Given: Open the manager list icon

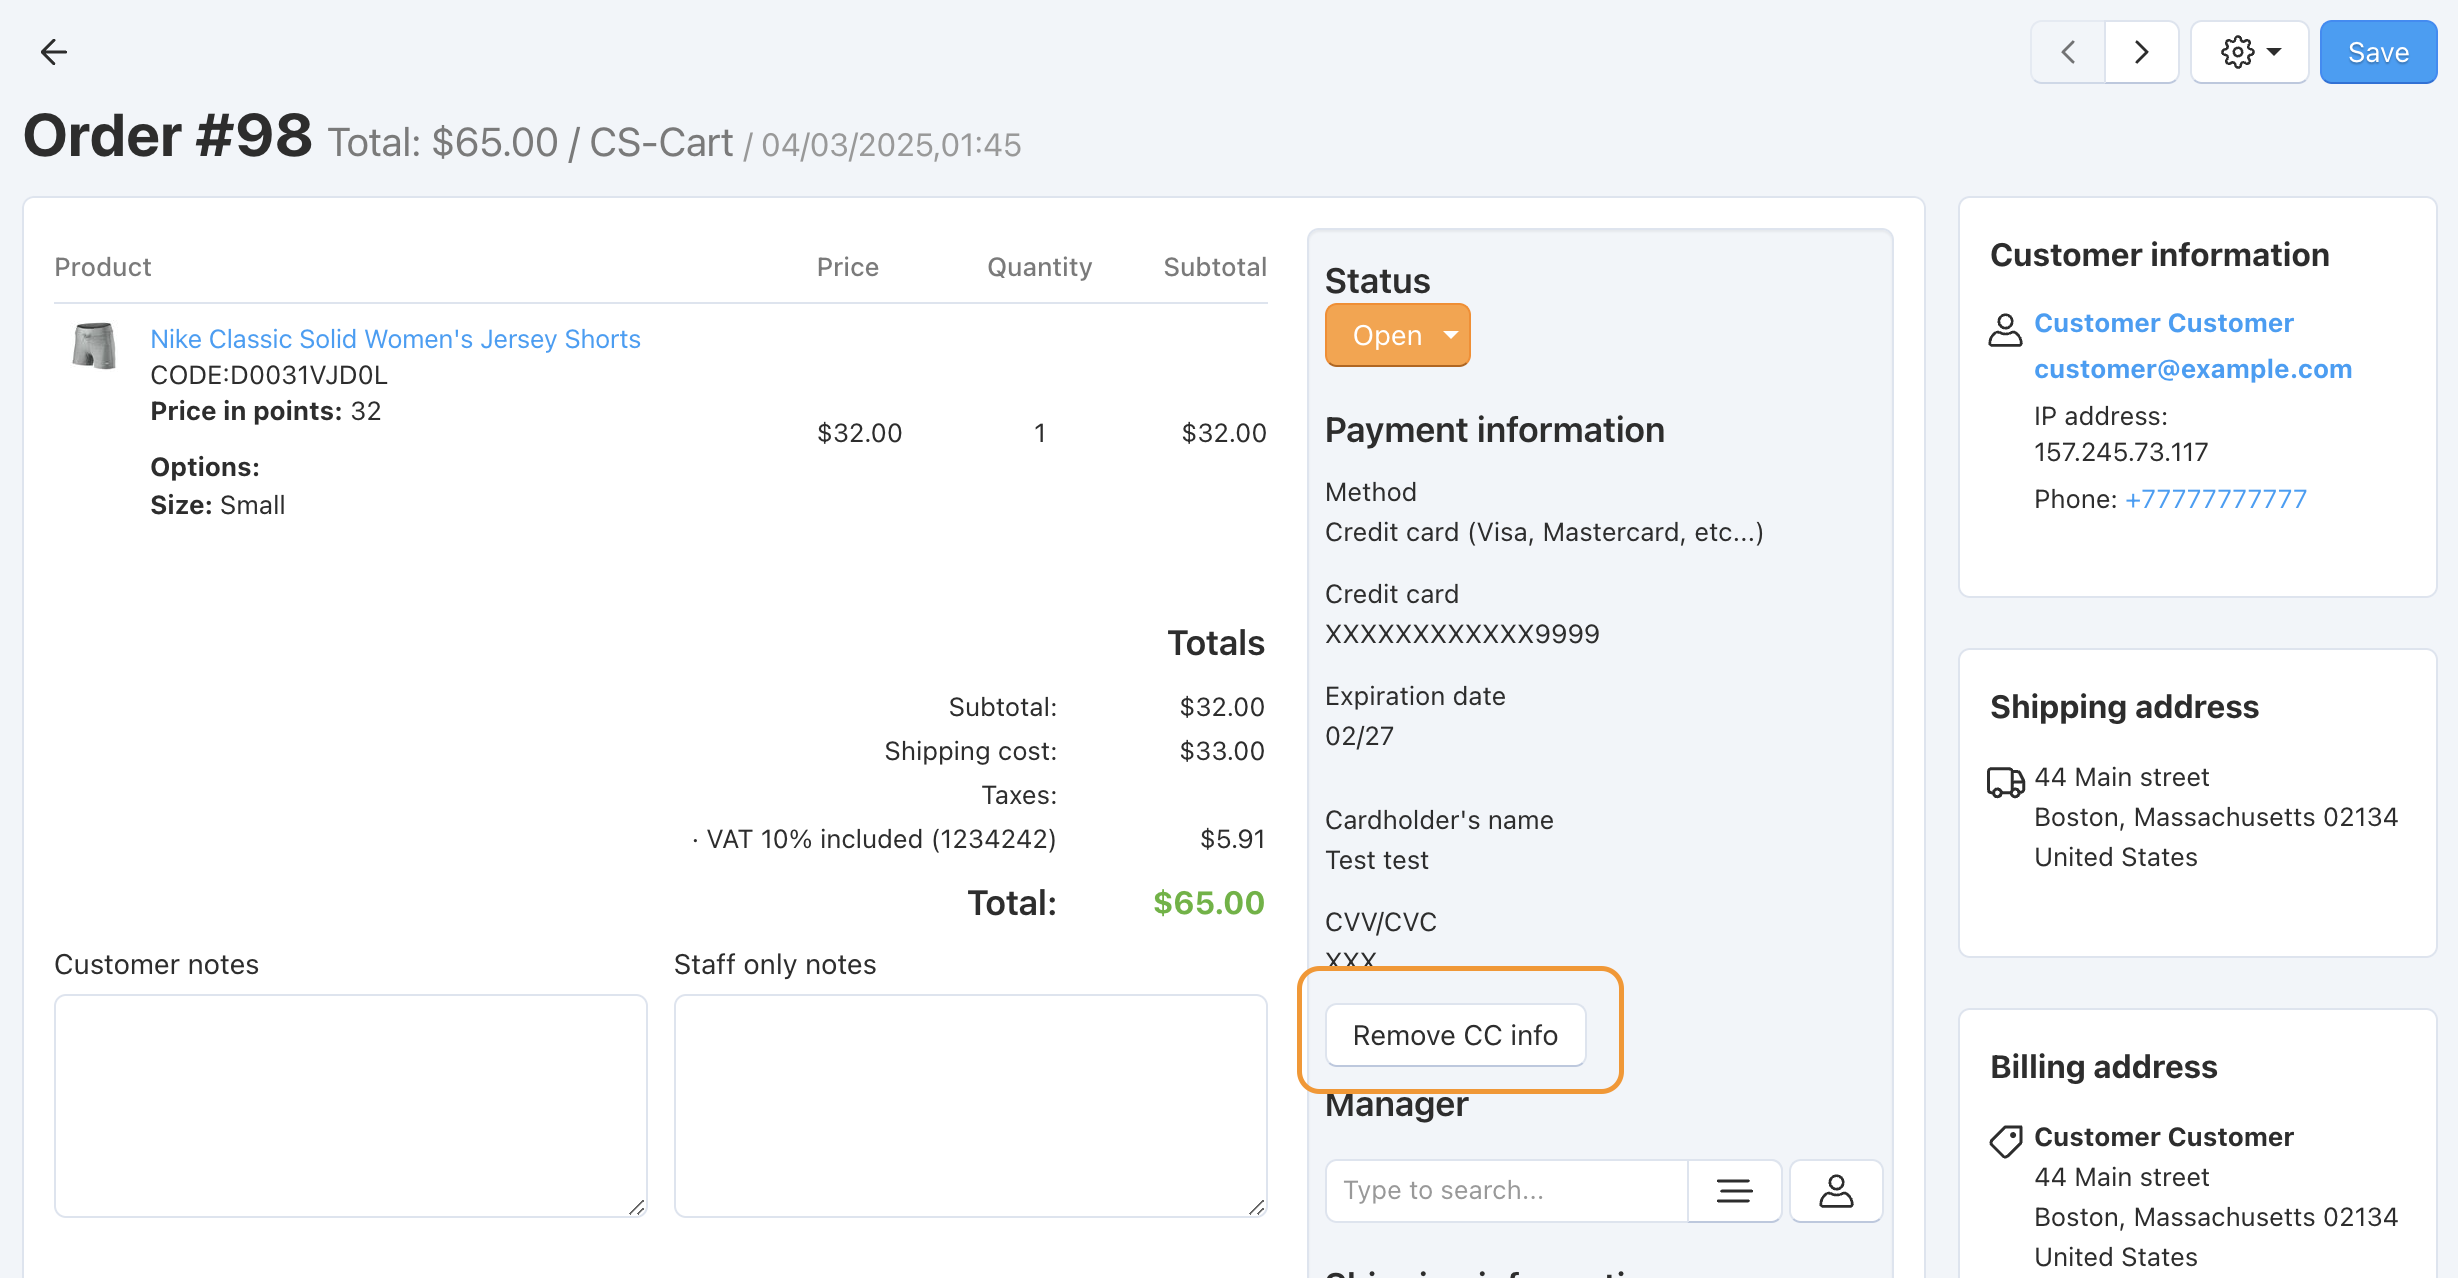Looking at the screenshot, I should coord(1734,1190).
